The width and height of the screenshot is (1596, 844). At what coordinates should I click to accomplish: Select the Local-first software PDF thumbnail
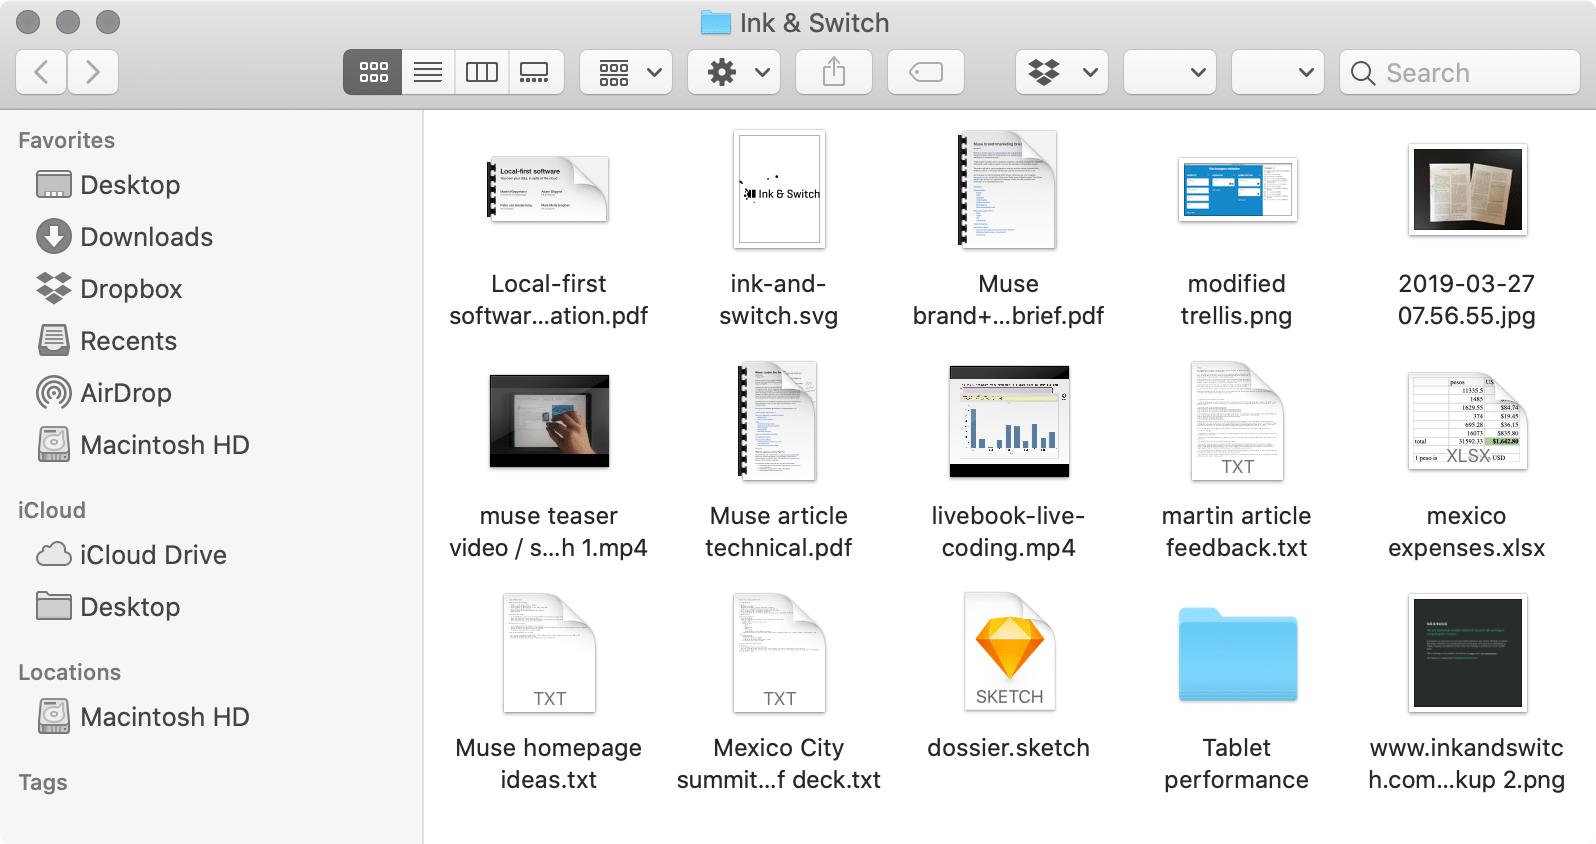click(548, 189)
